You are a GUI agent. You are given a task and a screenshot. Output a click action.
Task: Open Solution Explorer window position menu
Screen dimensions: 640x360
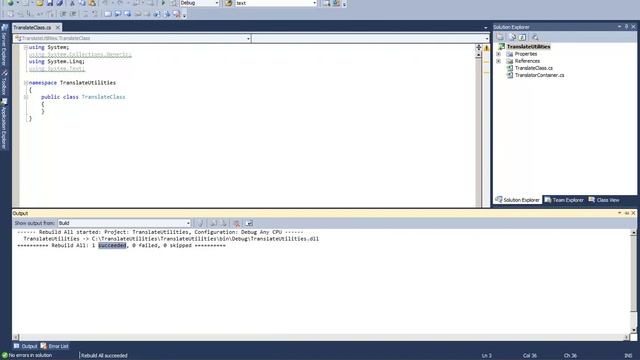pos(620,27)
